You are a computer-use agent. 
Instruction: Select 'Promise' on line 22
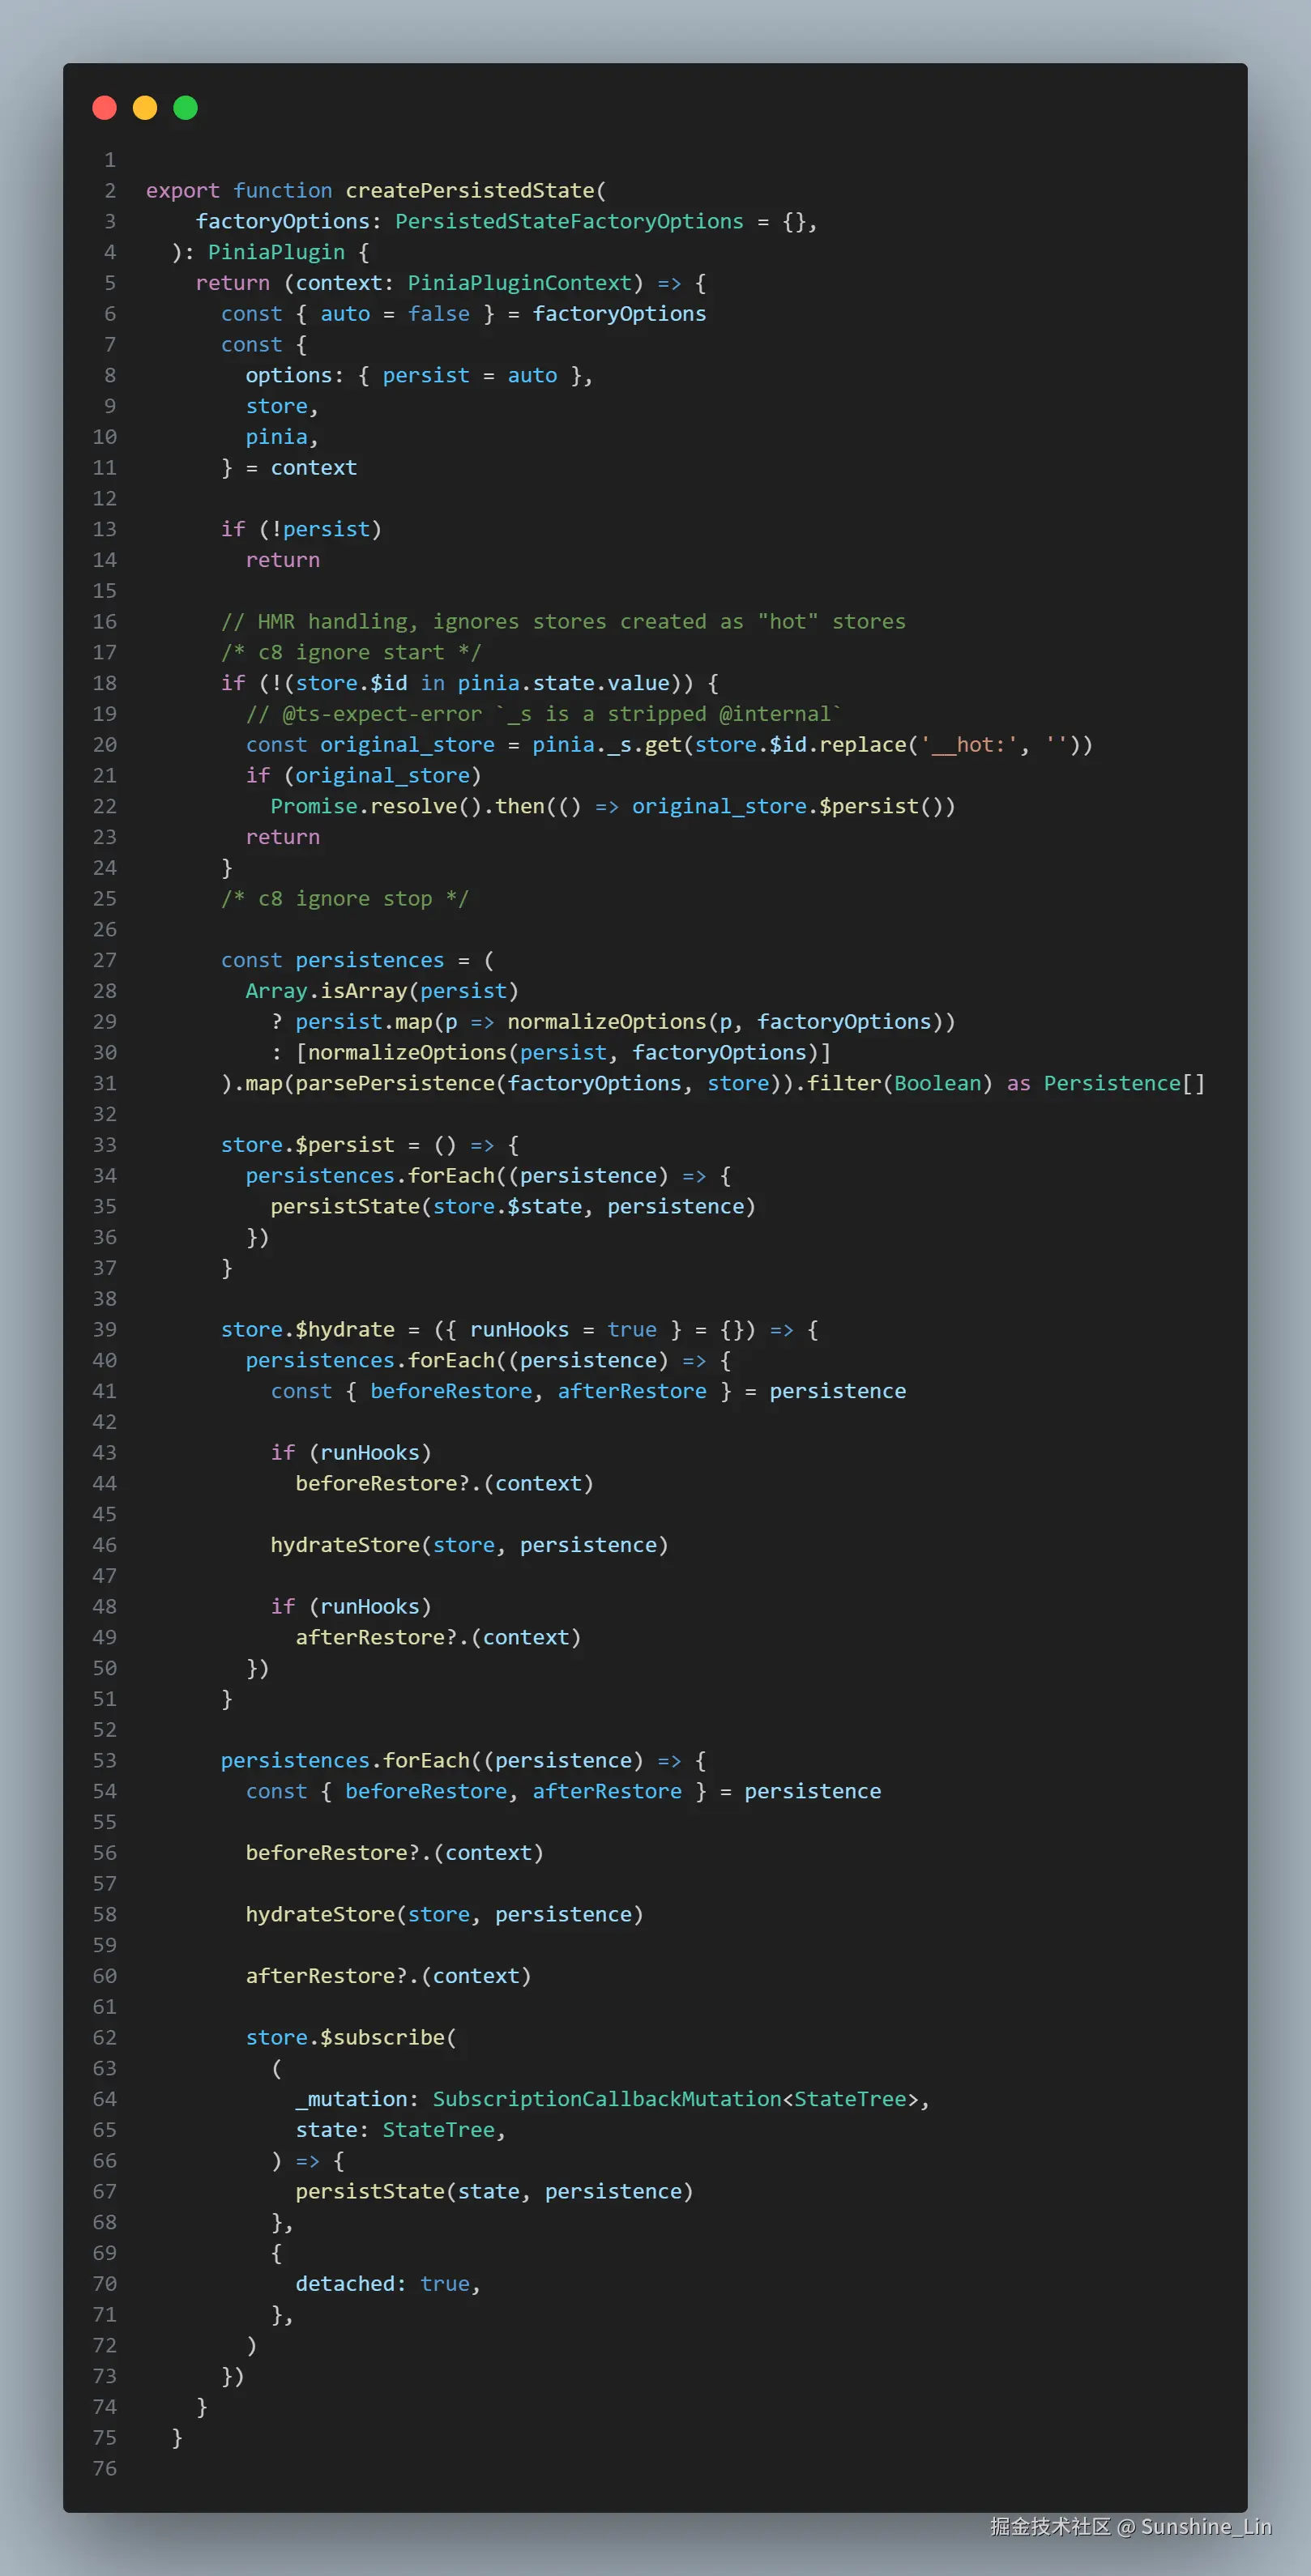point(314,807)
